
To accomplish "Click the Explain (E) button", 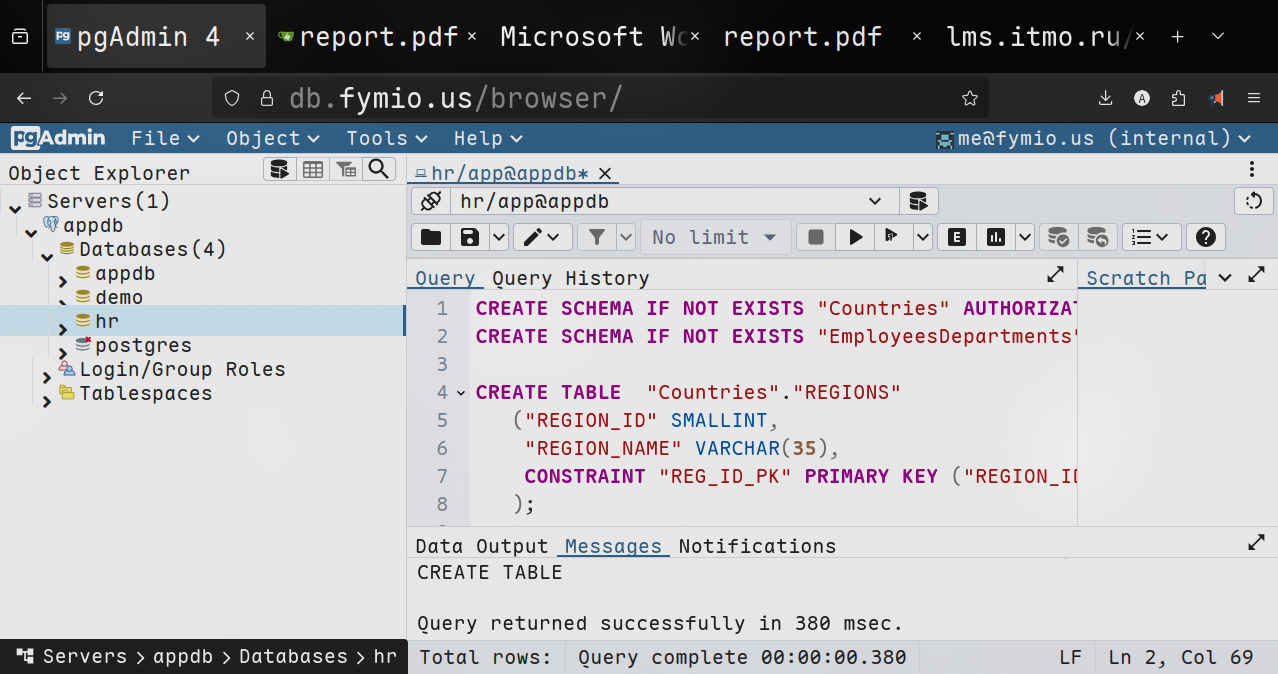I will click(957, 237).
